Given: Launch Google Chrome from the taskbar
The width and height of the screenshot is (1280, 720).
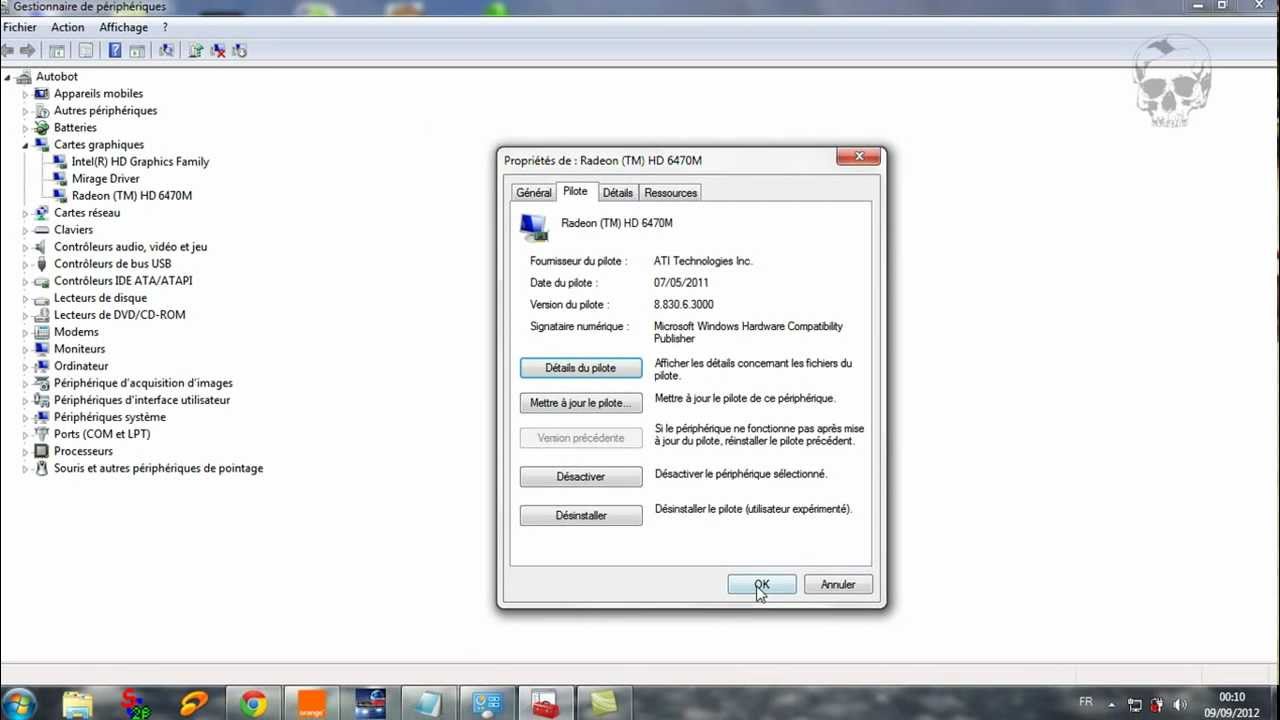Looking at the screenshot, I should click(253, 704).
